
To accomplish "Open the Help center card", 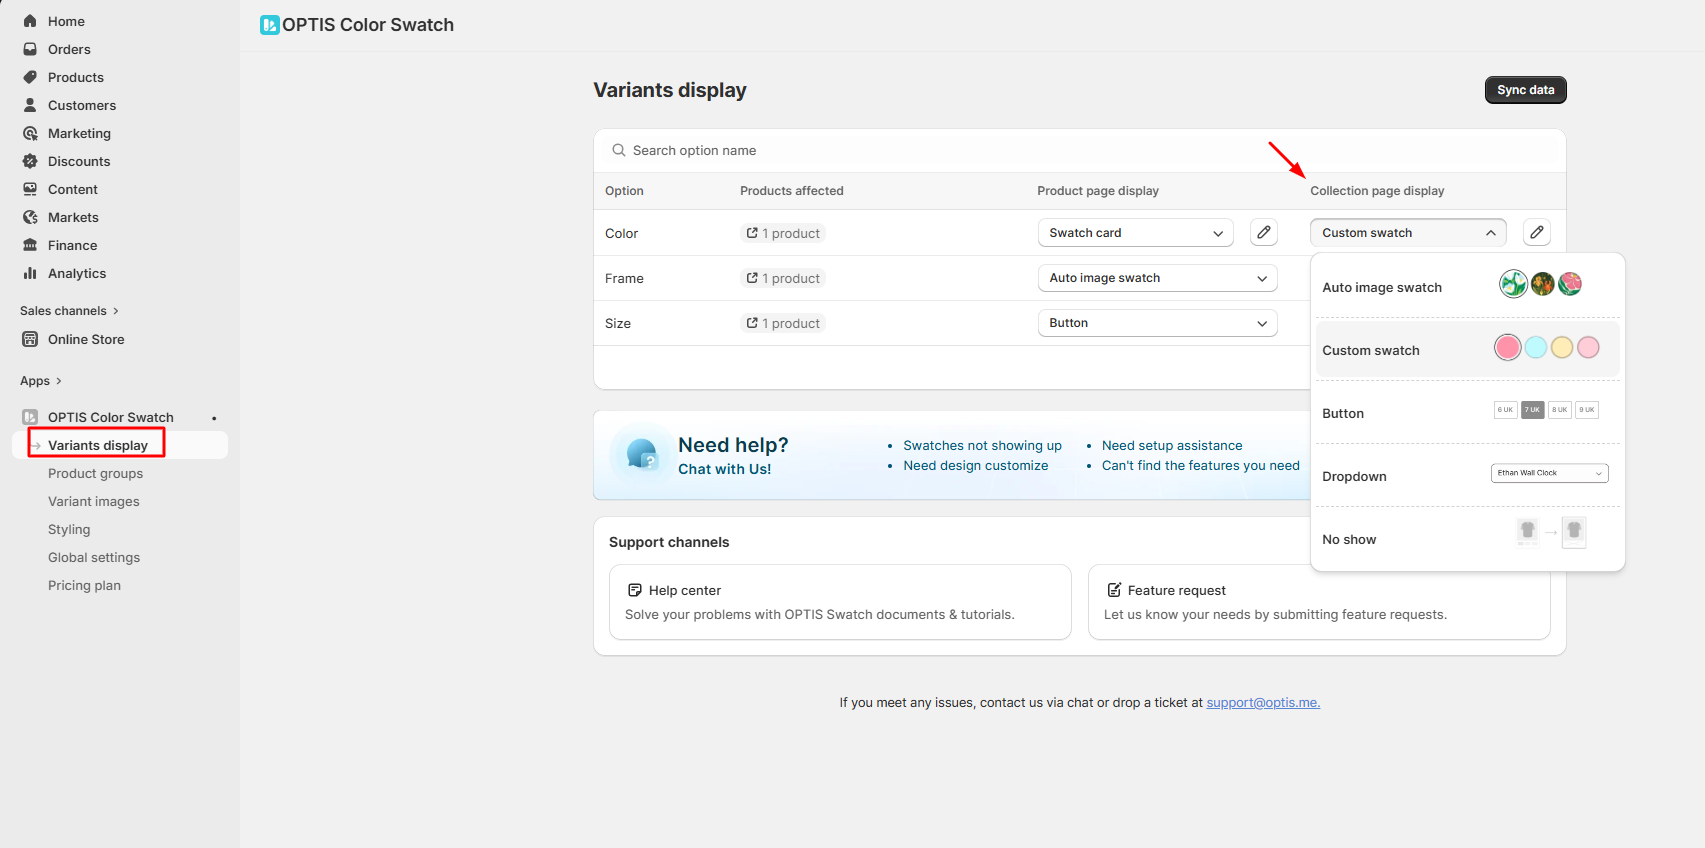I will tap(840, 602).
